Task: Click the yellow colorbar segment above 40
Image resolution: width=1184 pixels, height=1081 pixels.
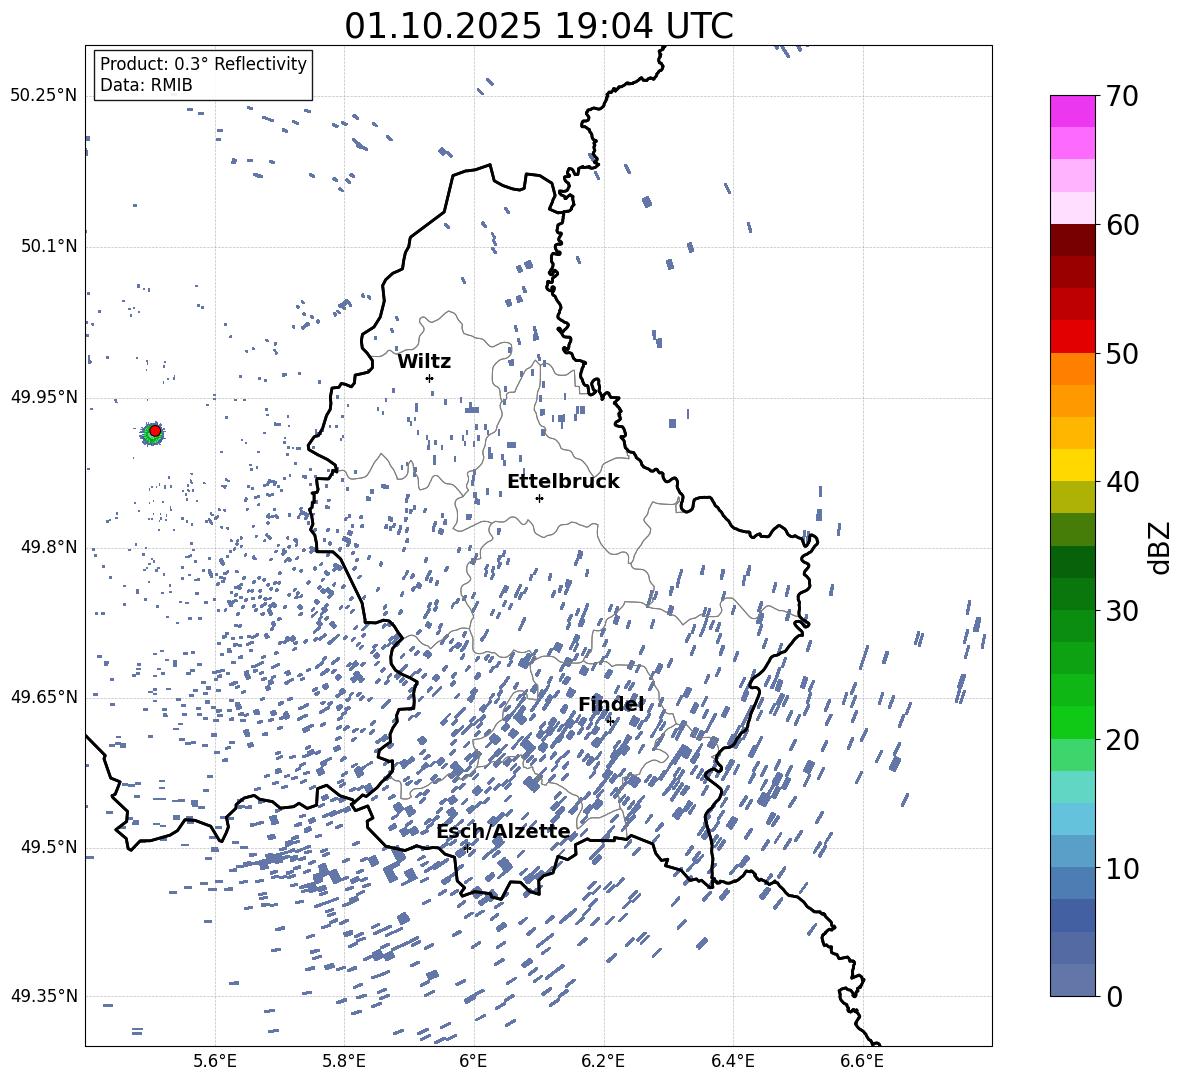Action: click(x=1072, y=465)
